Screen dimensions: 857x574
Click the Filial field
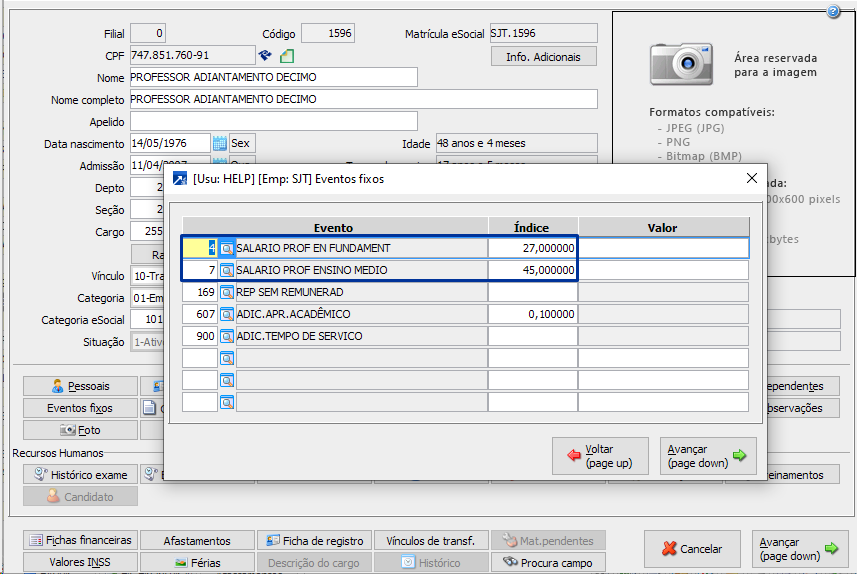(x=148, y=33)
